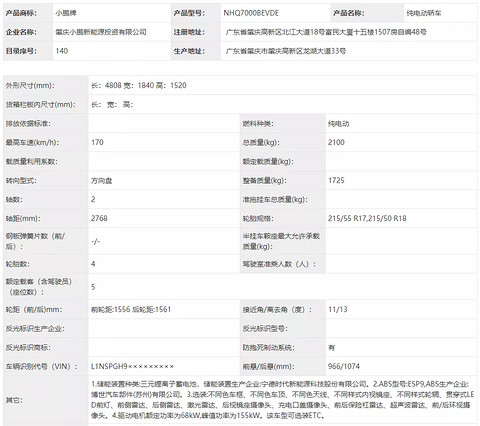Click the 车辆识别代号 (VIN) label
Viewport: 480px width, 426px height.
pyautogui.click(x=41, y=366)
